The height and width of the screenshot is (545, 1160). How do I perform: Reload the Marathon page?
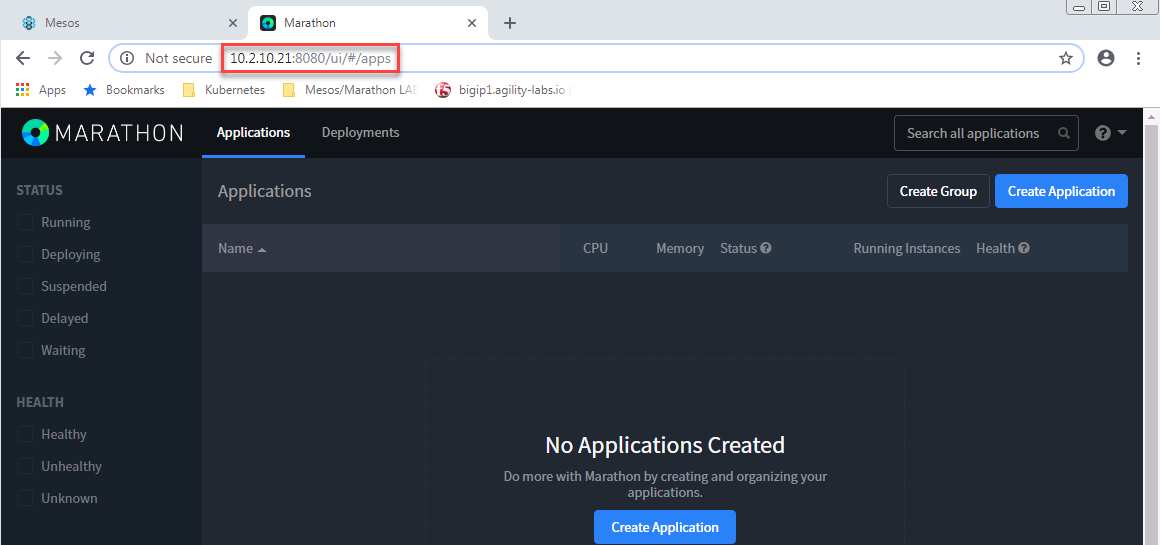click(x=87, y=58)
